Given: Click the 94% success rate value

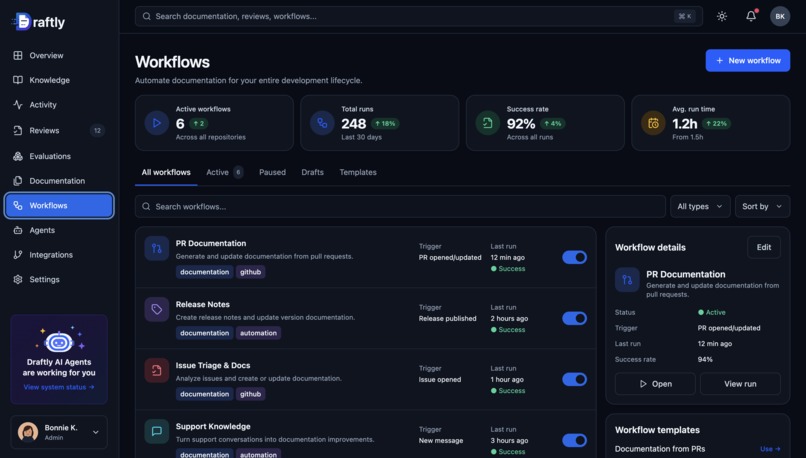Looking at the screenshot, I should point(705,359).
